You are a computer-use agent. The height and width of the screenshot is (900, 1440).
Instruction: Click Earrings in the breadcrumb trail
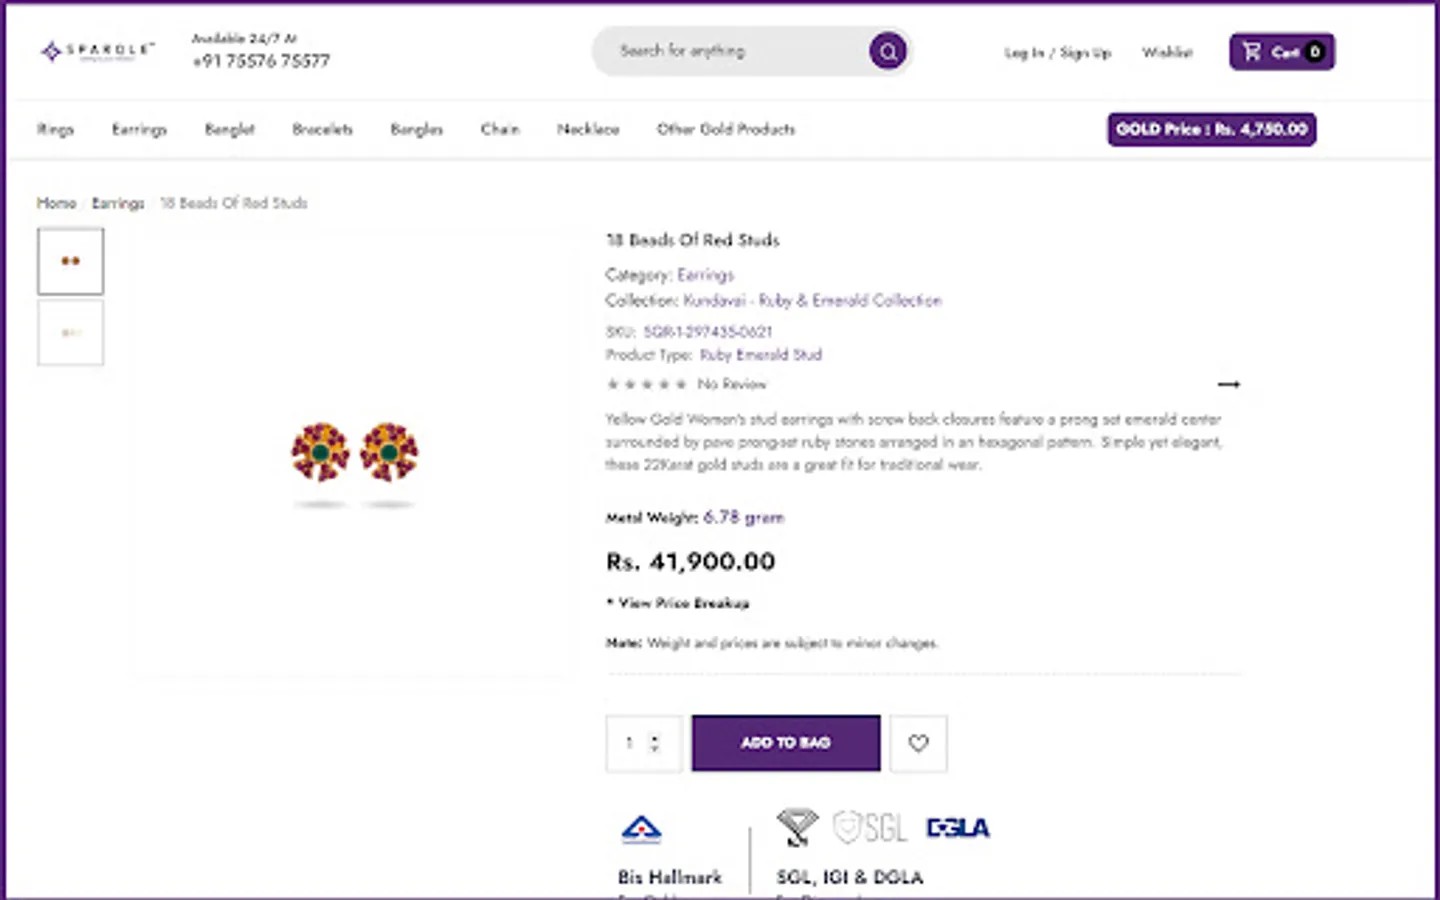tap(118, 203)
